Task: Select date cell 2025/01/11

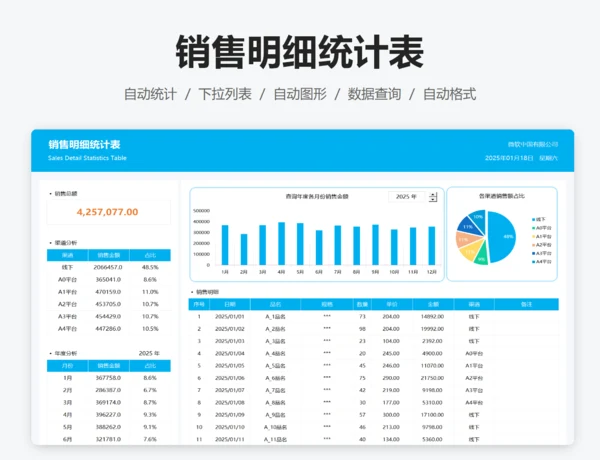Action: click(x=230, y=439)
